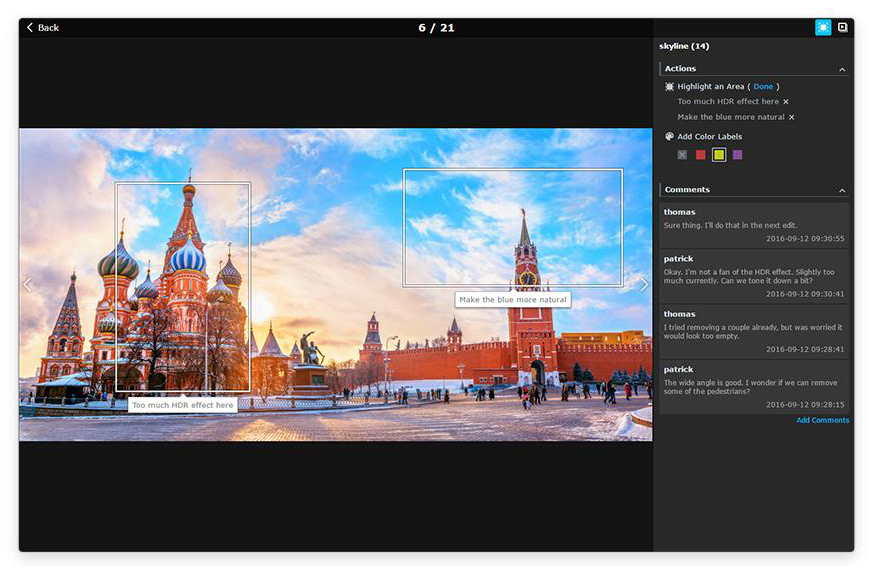The height and width of the screenshot is (567, 869).
Task: Delete the 'Make the blue more natural' highlight
Action: 792,118
